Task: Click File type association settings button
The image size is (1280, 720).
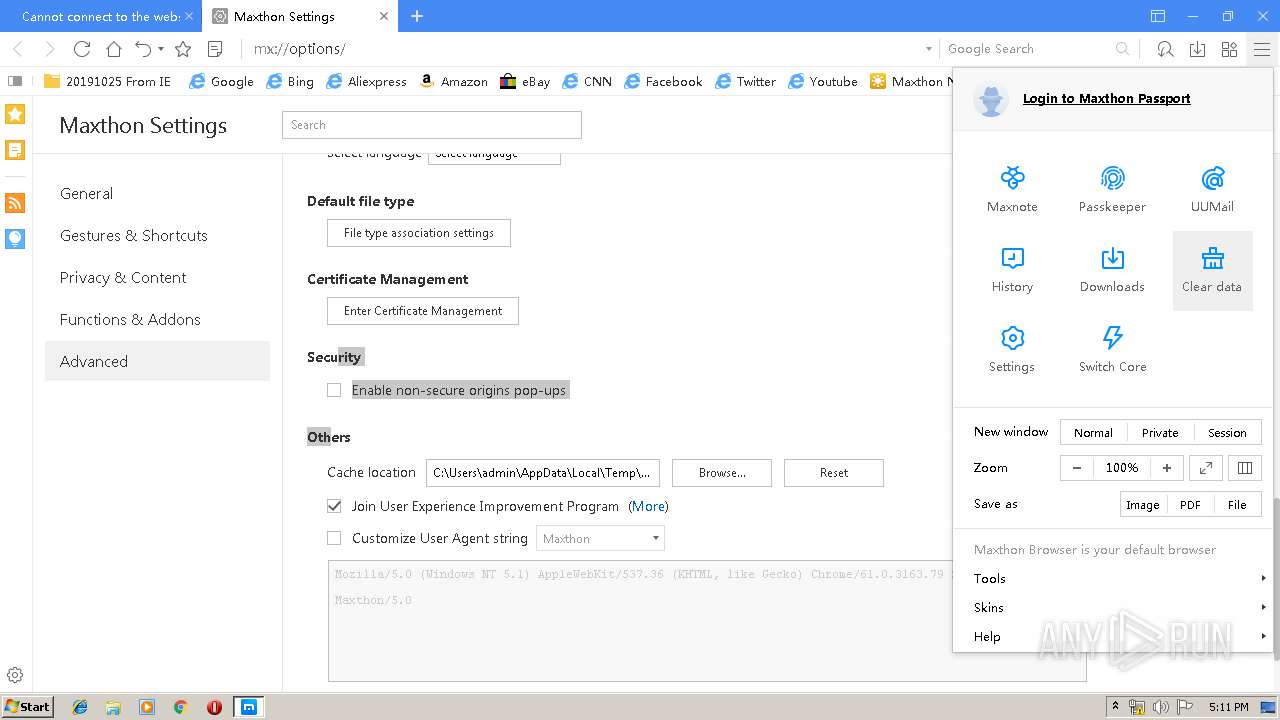Action: coord(419,233)
